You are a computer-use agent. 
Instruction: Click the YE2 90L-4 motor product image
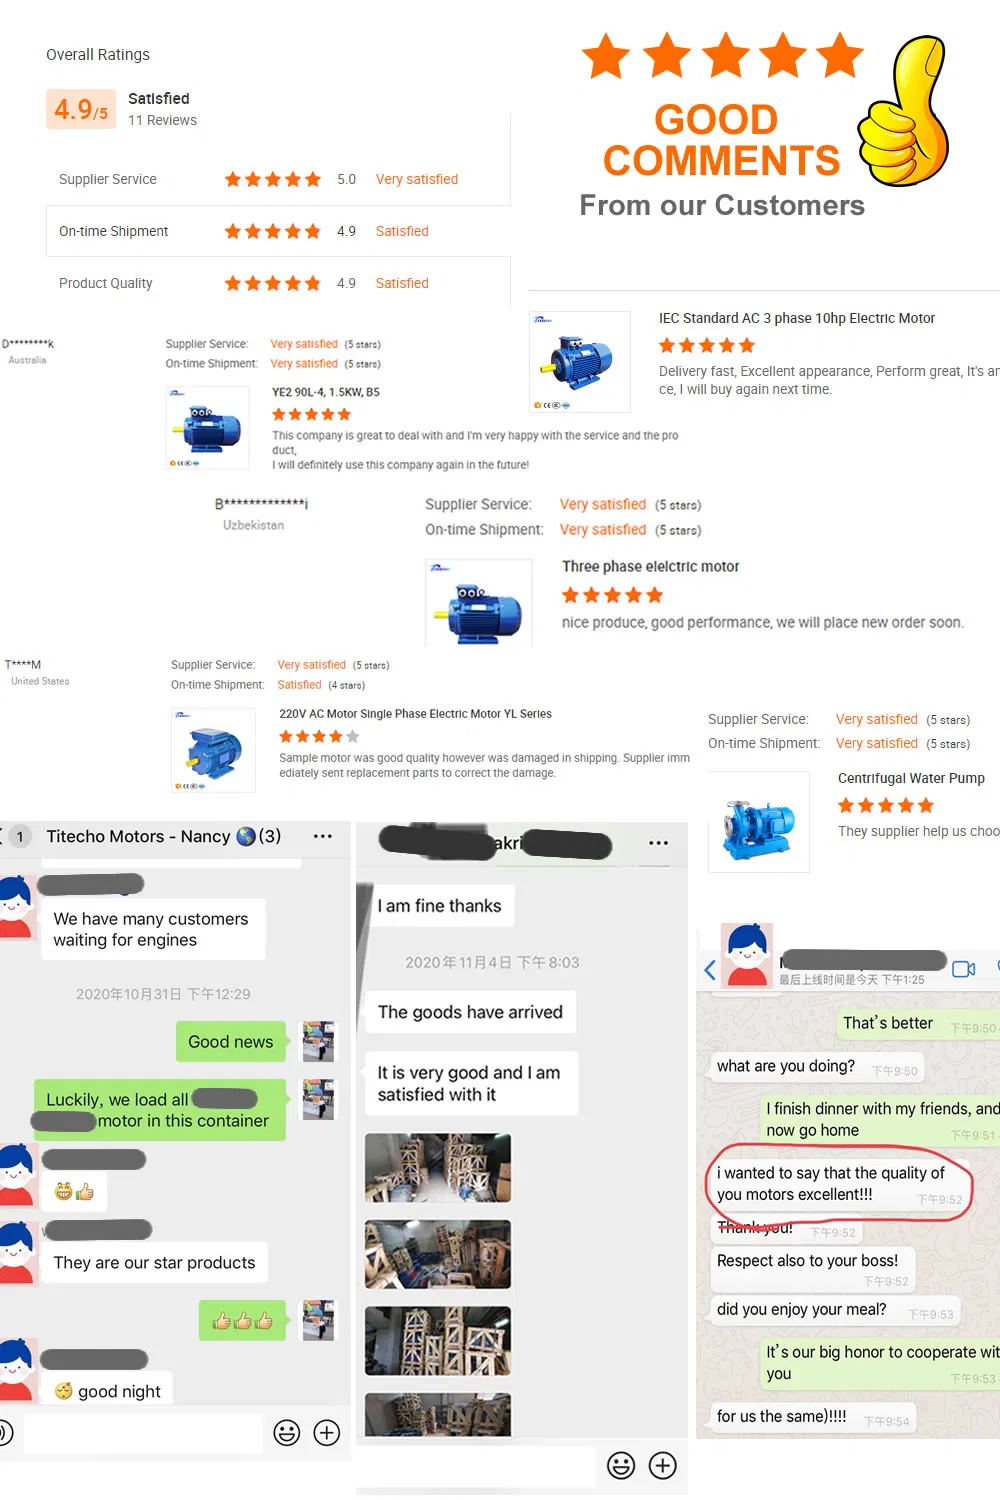click(x=207, y=428)
